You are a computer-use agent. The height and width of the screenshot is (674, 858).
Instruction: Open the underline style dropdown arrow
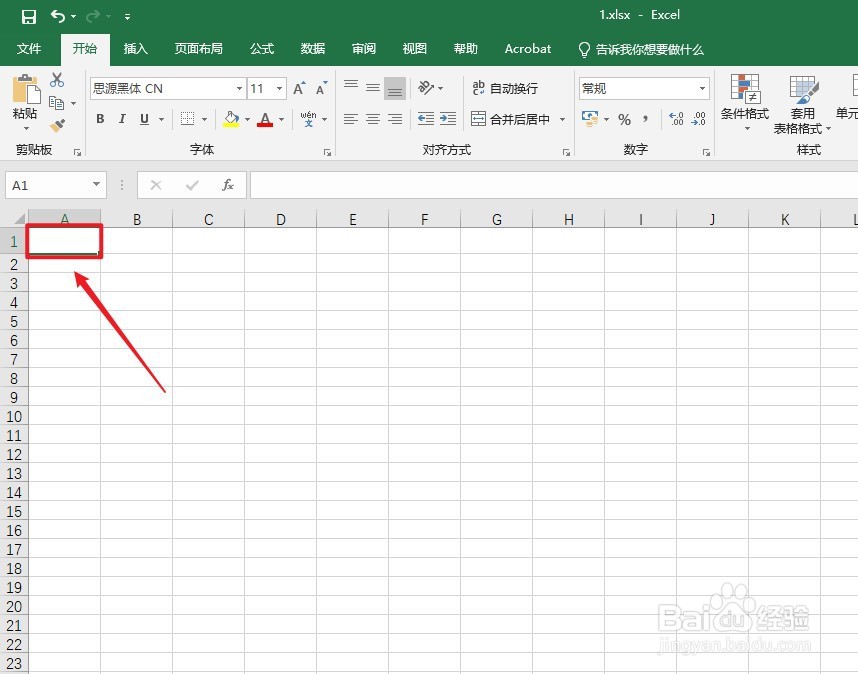click(161, 119)
